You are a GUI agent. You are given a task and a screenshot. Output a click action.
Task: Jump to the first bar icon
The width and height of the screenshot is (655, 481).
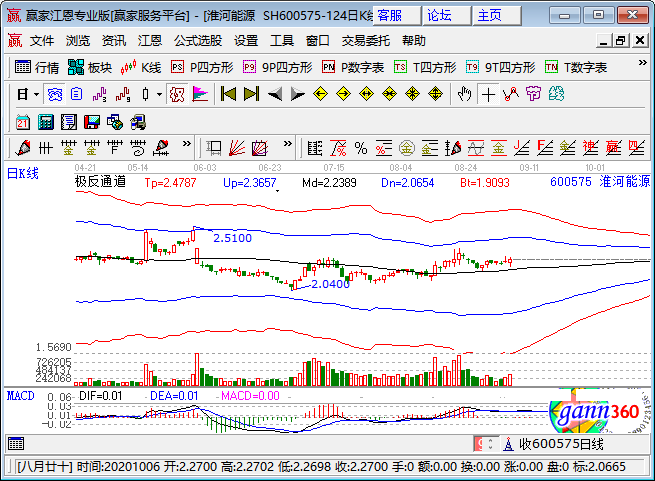point(228,94)
